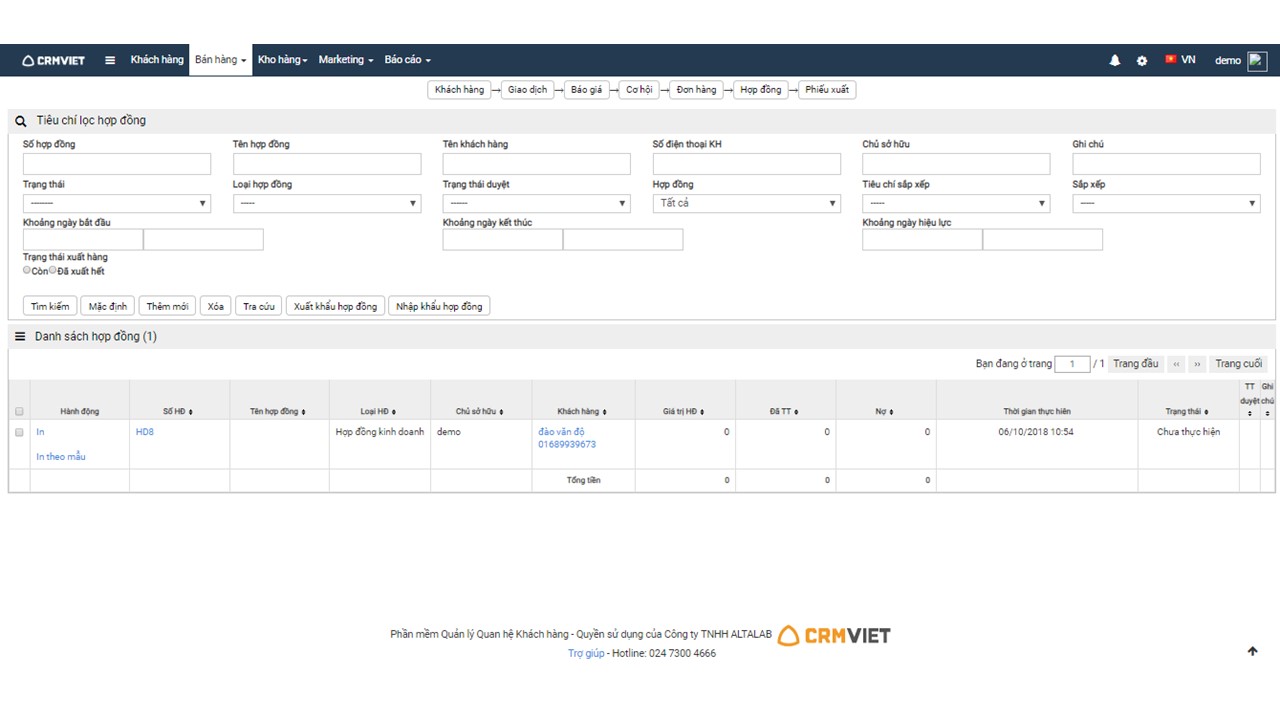
Task: Click the Số hợp đồng input field
Action: (117, 164)
